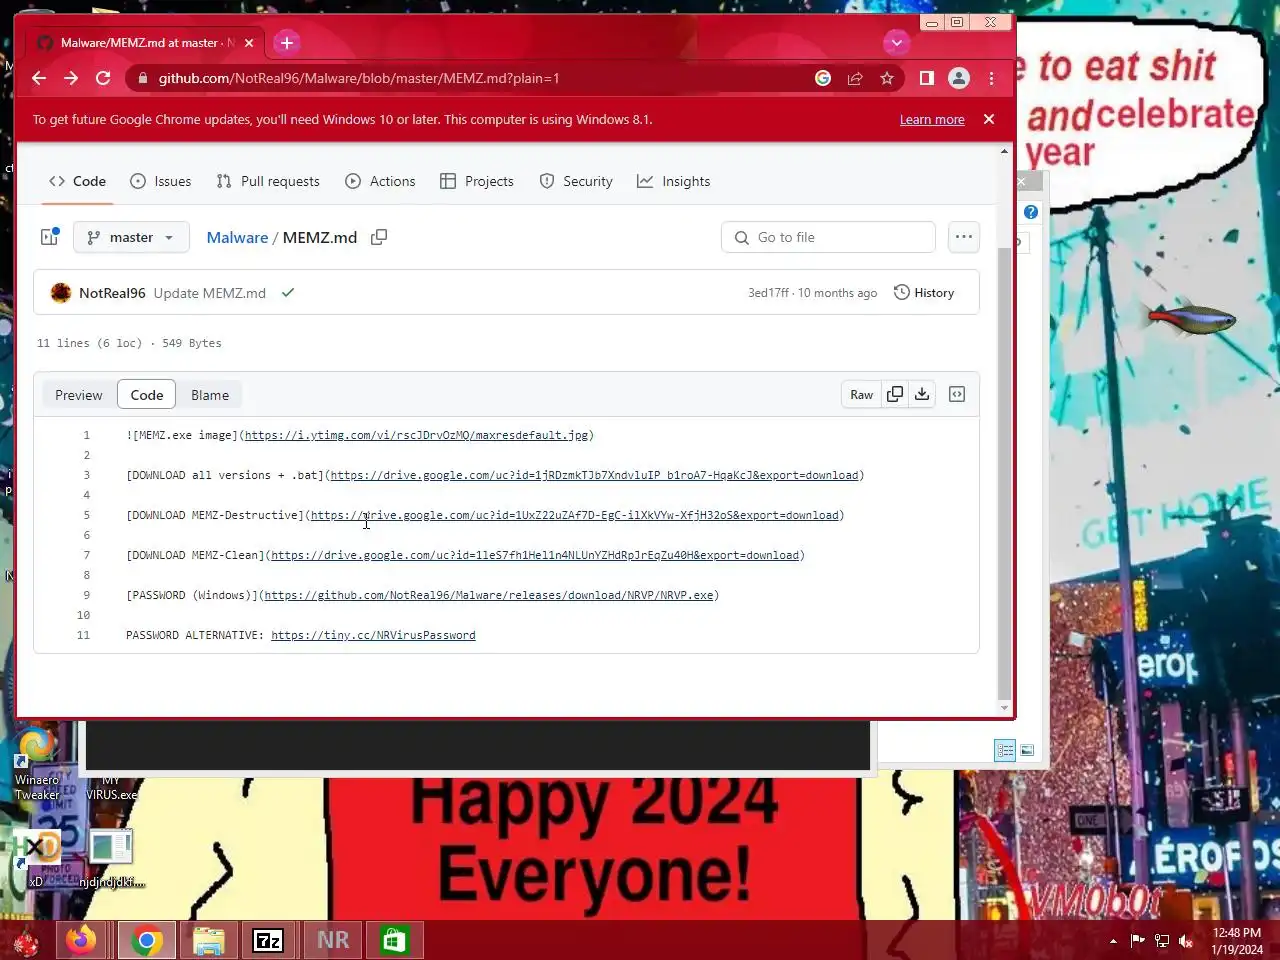Screen dimensions: 1280x960
Task: Open the Raw file view
Action: (x=861, y=395)
